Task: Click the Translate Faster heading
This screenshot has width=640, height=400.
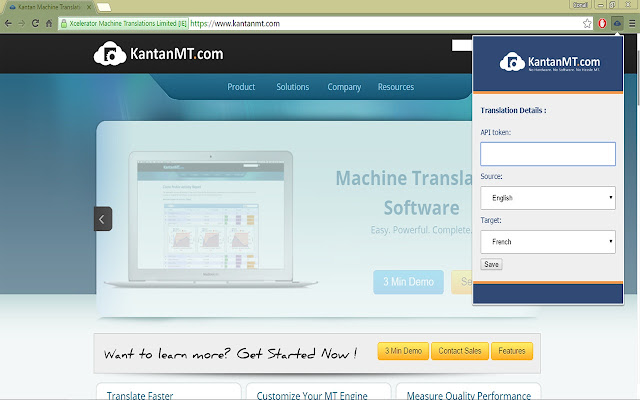Action: 140,395
